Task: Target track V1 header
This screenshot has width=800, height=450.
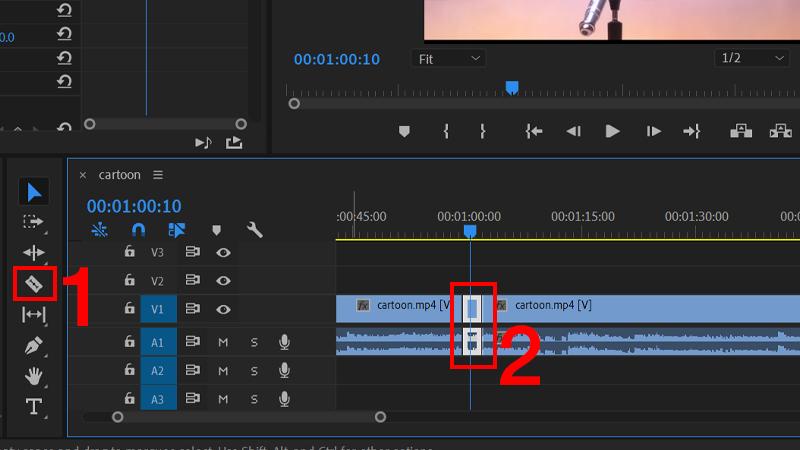Action: [x=158, y=309]
